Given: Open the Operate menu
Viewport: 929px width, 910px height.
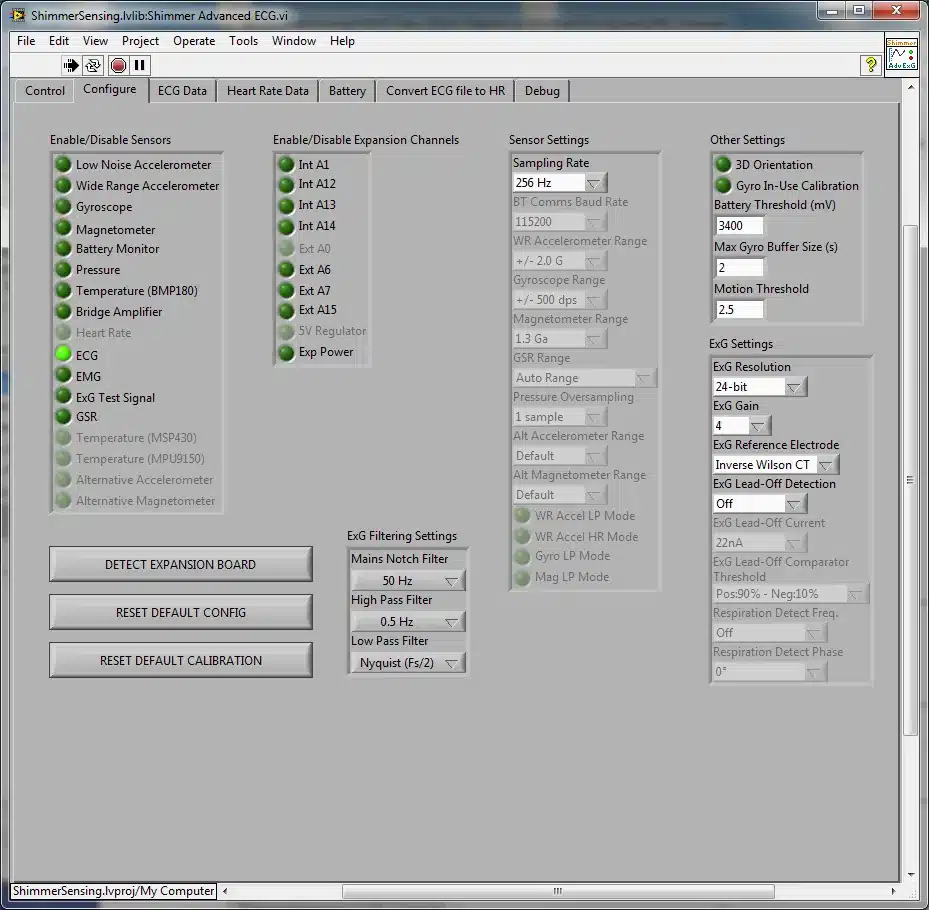Looking at the screenshot, I should pyautogui.click(x=194, y=41).
